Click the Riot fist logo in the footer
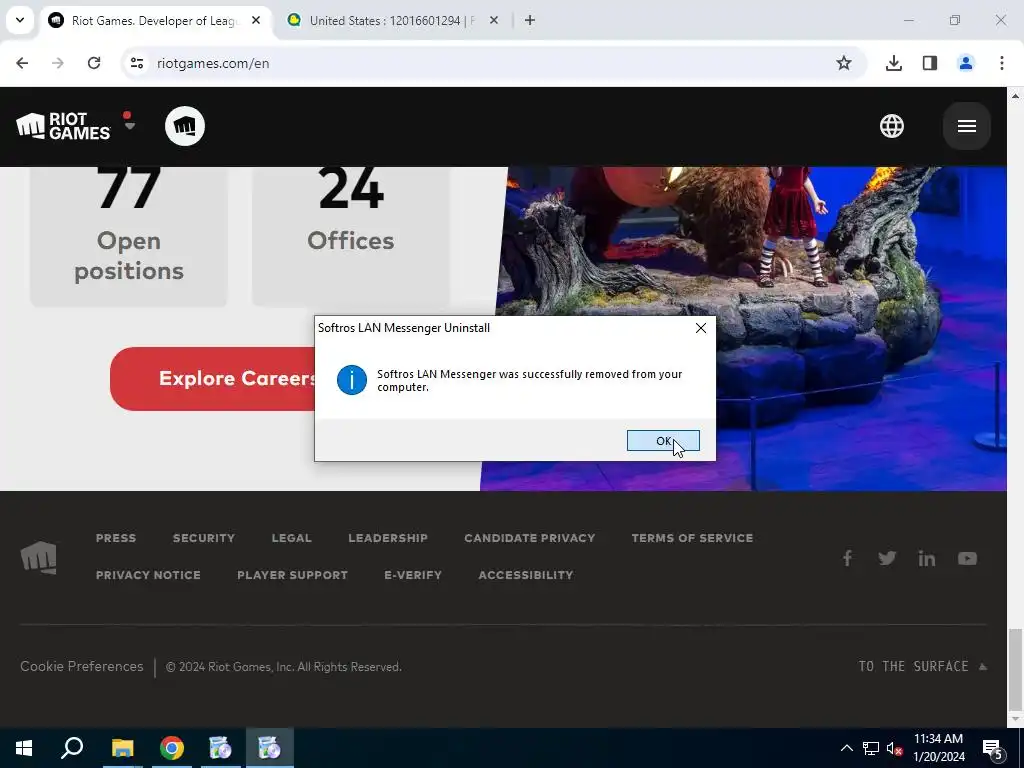1024x768 pixels. [39, 558]
